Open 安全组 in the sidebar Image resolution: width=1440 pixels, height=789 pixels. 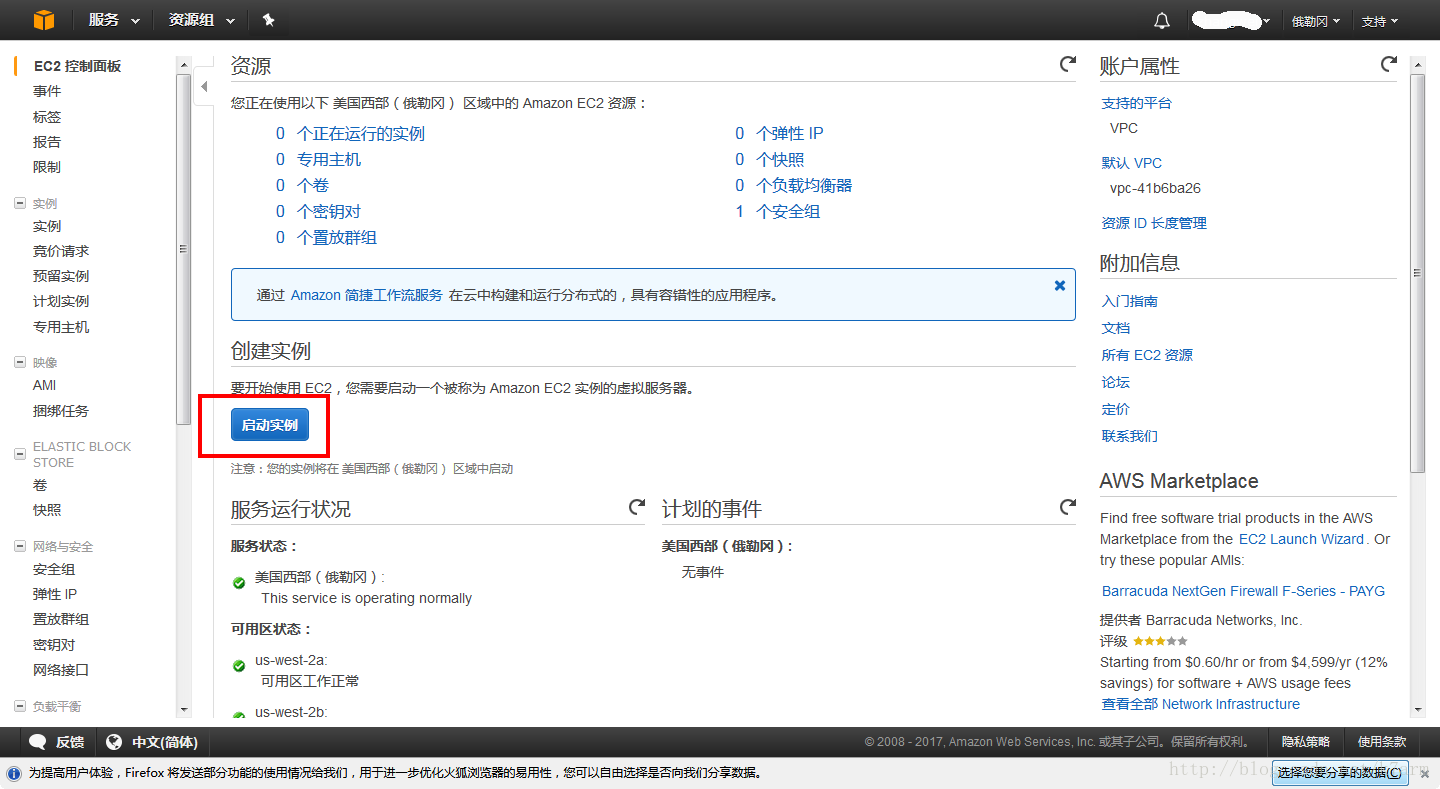click(54, 569)
